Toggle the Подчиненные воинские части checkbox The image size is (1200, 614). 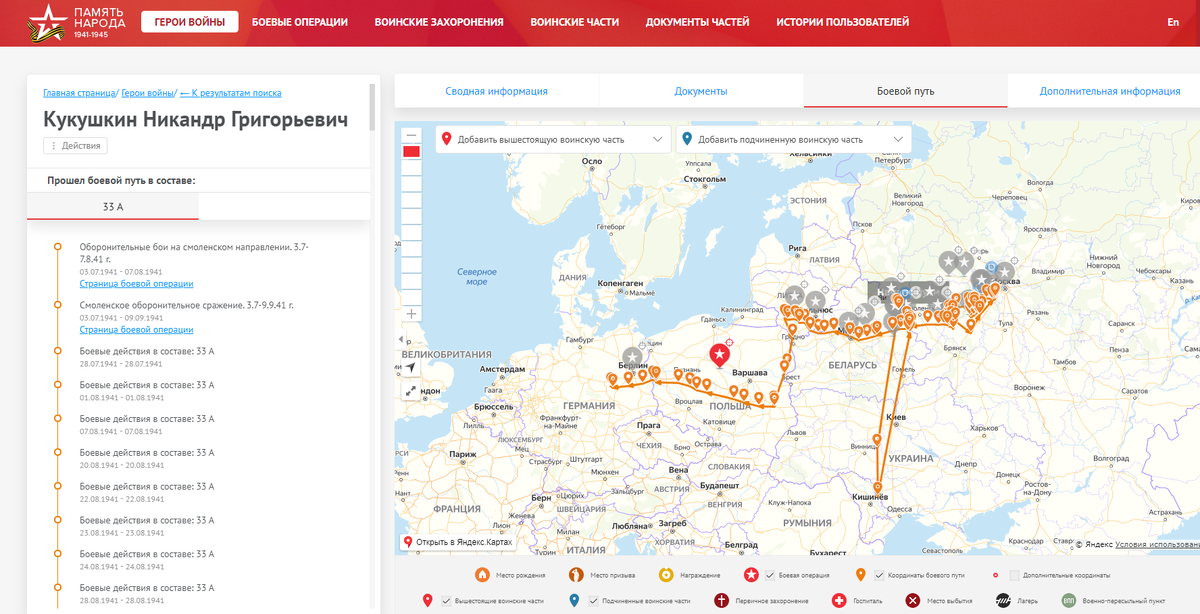(x=593, y=600)
